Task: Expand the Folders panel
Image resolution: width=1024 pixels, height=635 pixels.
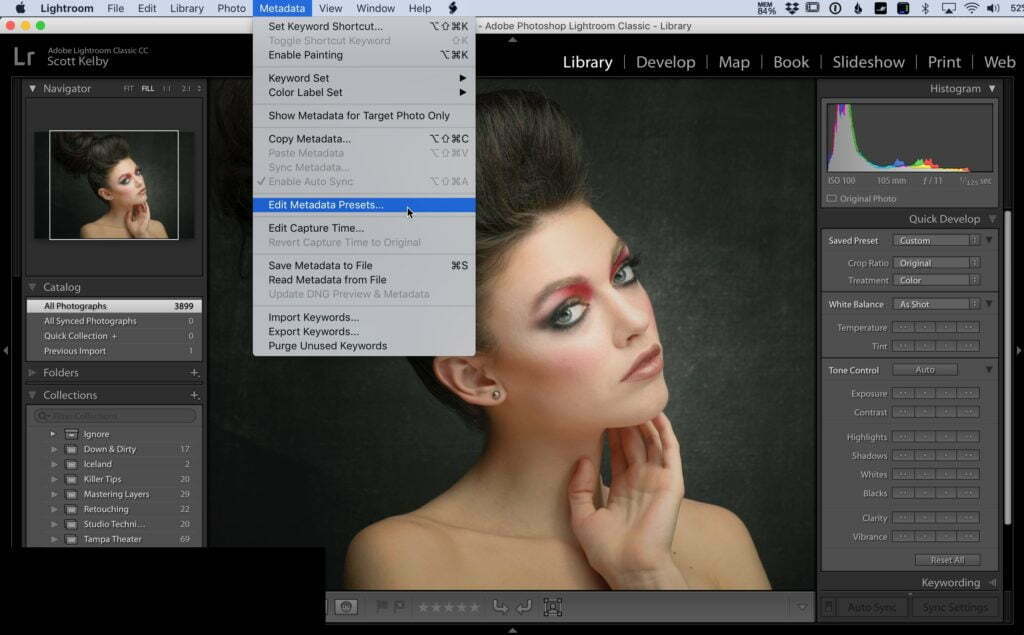Action: tap(33, 372)
